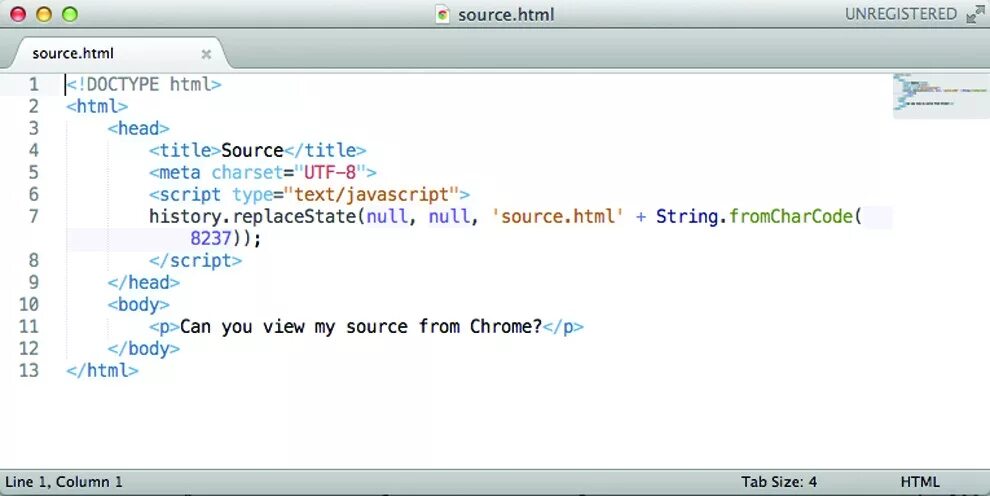Viewport: 990px width, 496px height.
Task: Click the word String on line 7
Action: tap(687, 216)
